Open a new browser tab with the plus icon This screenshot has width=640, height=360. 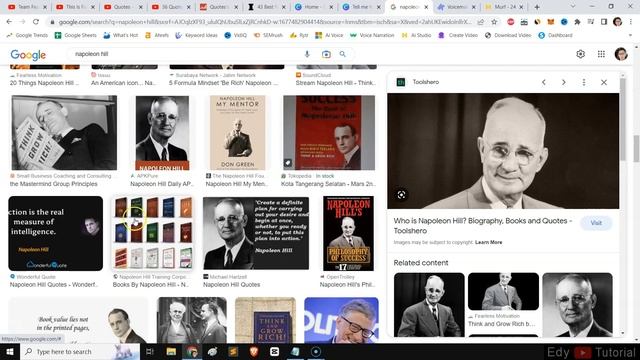pyautogui.click(x=537, y=7)
